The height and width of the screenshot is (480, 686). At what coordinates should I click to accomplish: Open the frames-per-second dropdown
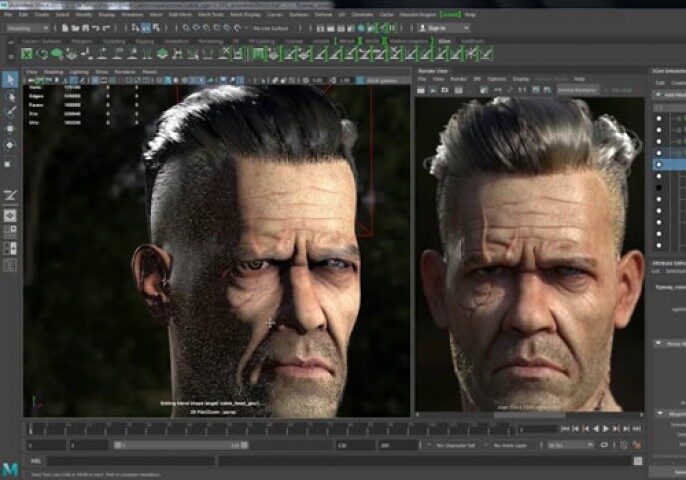570,445
